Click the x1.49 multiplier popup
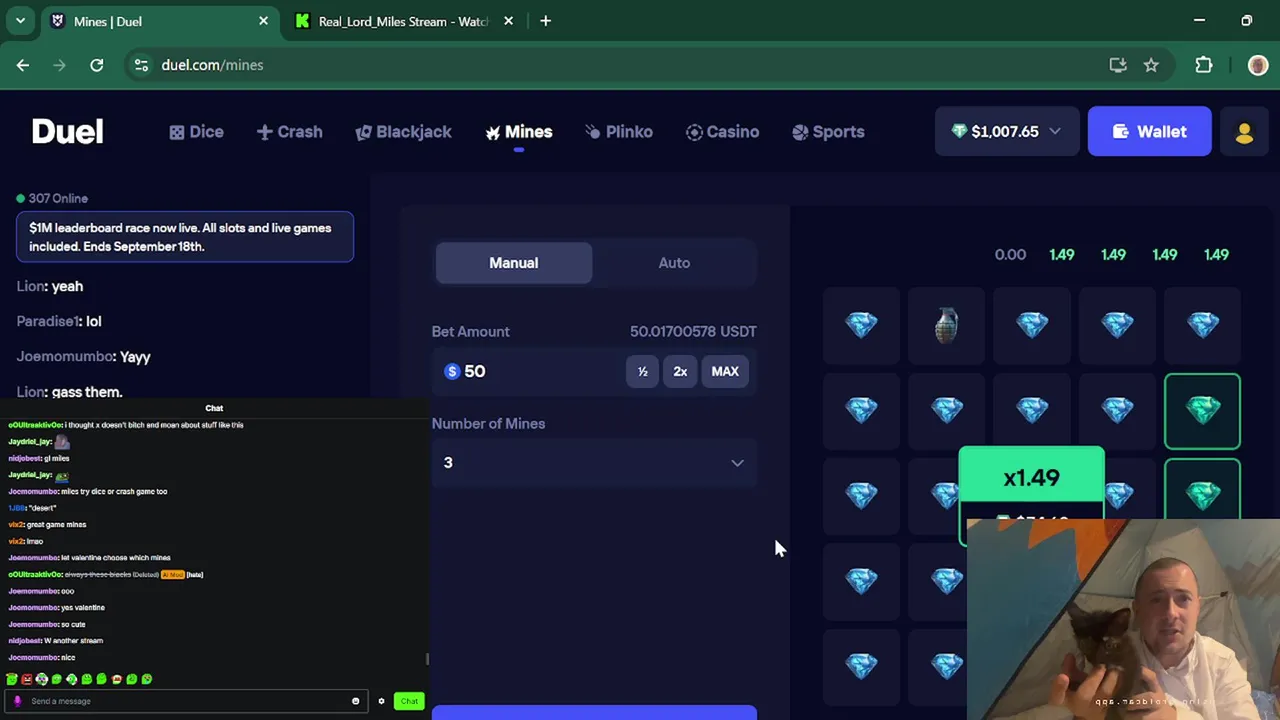This screenshot has width=1280, height=720. point(1031,478)
